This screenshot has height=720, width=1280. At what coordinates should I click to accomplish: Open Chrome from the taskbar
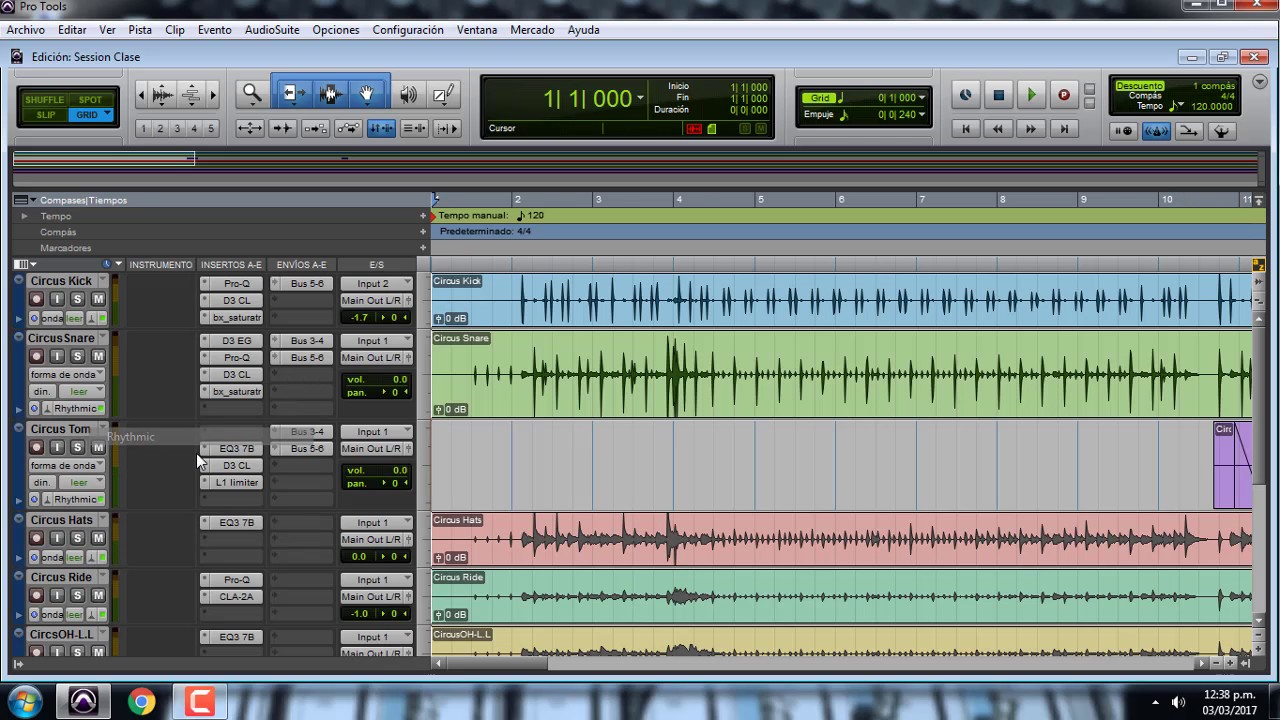pyautogui.click(x=141, y=702)
